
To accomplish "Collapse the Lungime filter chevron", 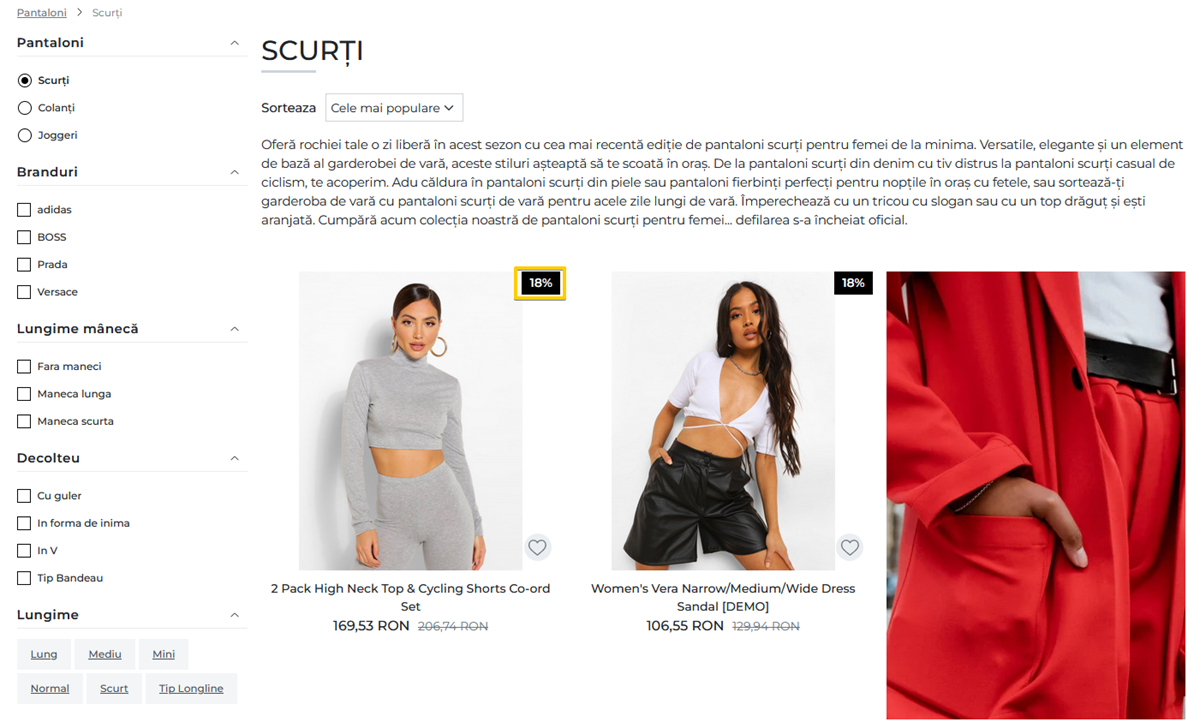I will pos(235,615).
